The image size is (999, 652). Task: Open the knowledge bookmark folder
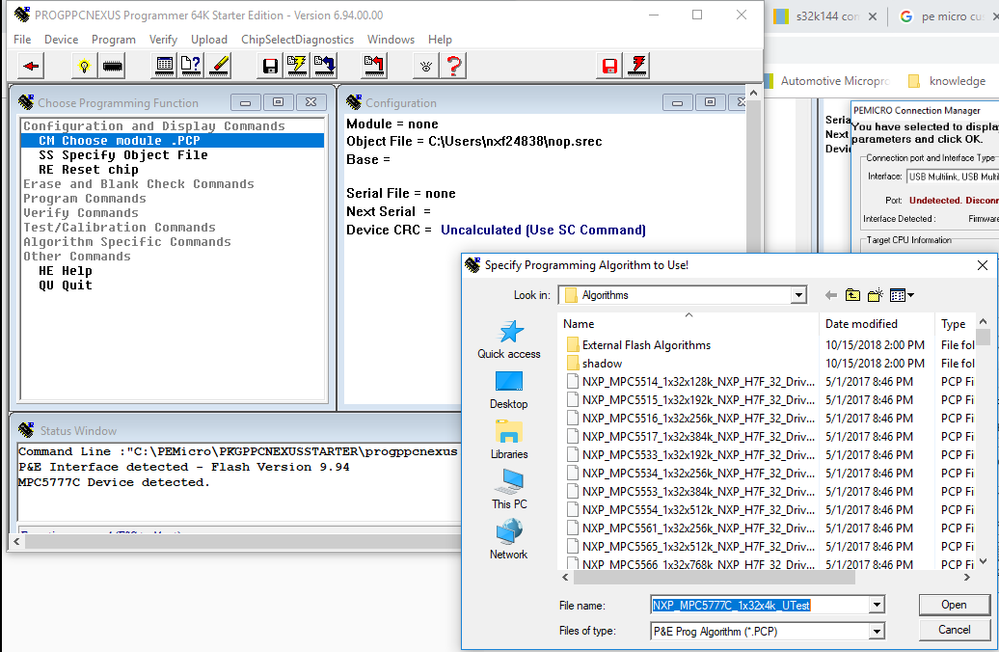pos(947,81)
